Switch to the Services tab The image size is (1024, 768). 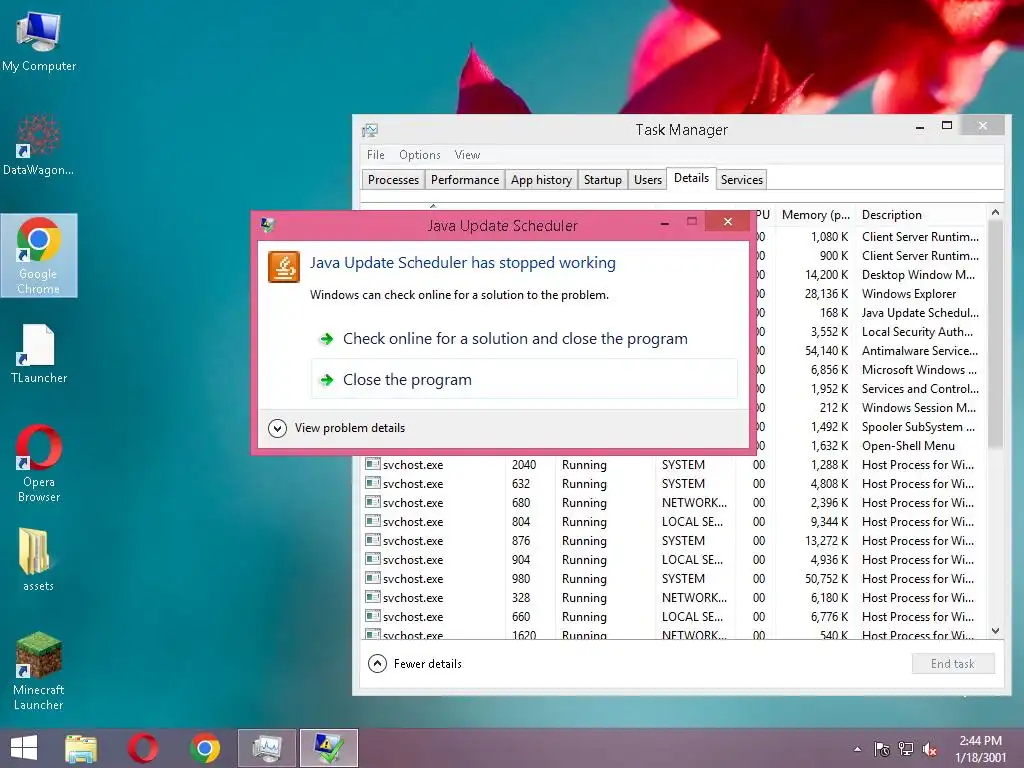pyautogui.click(x=742, y=180)
